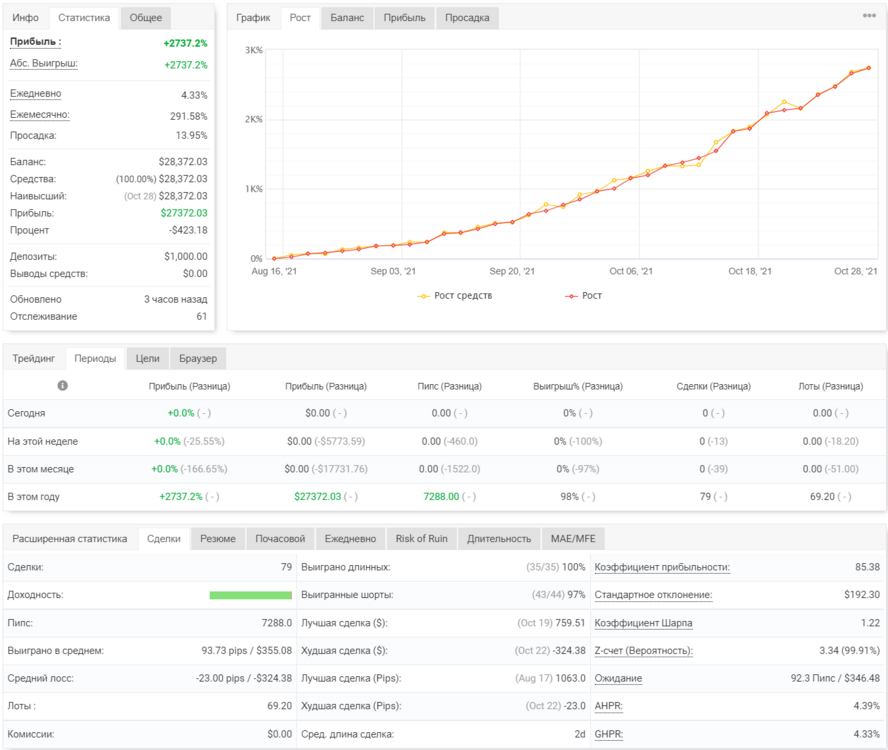Click the info icon in periods table
Image resolution: width=888 pixels, height=750 pixels.
point(62,385)
